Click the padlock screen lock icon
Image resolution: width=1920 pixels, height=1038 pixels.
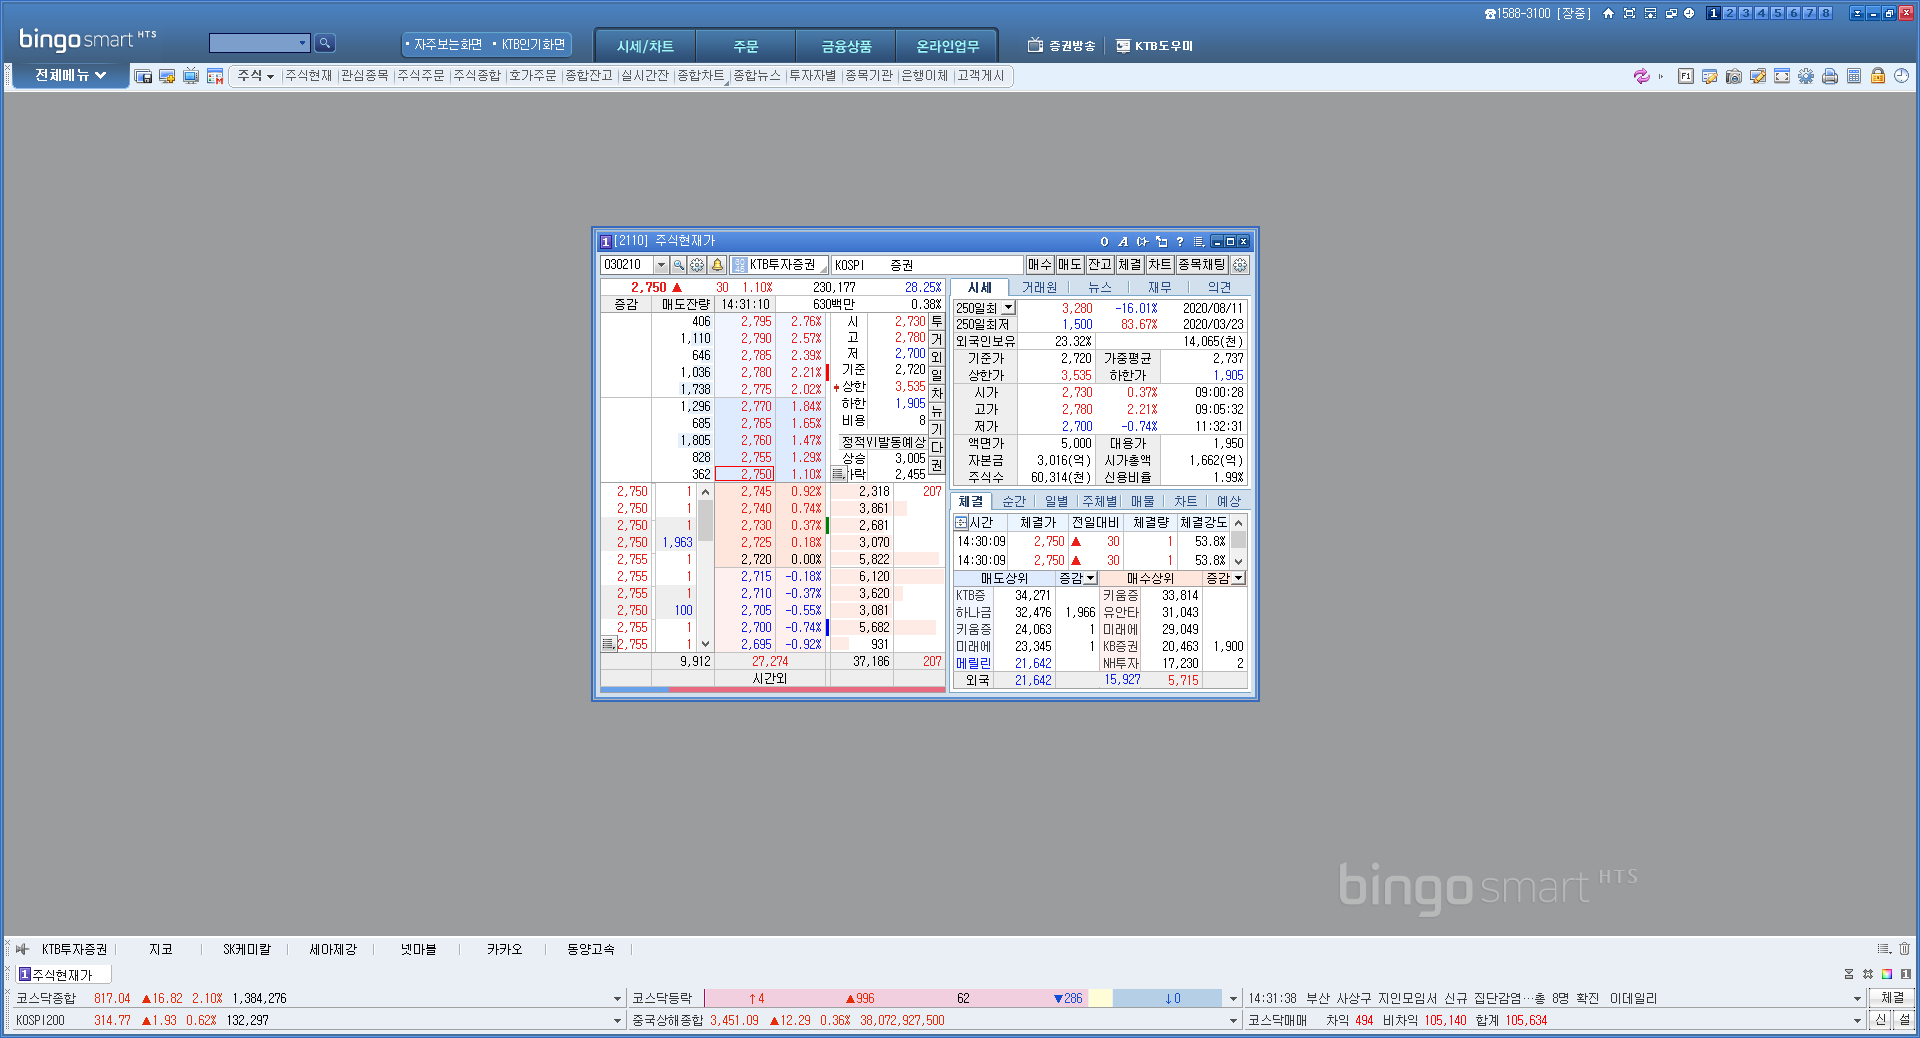pyautogui.click(x=1878, y=76)
